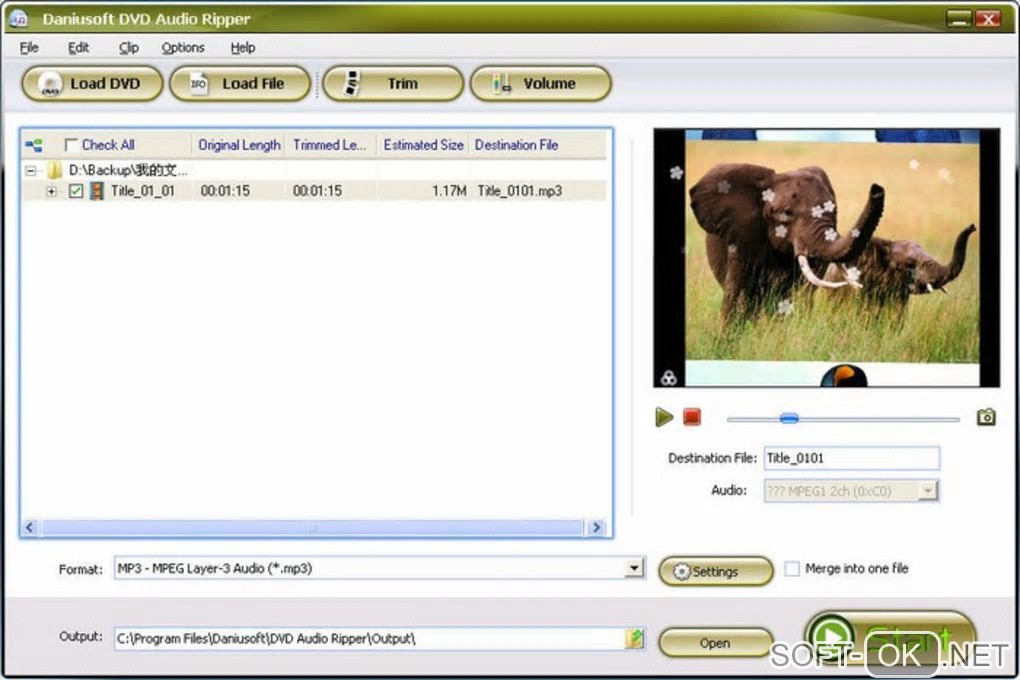Click the preview seek slider handle

[789, 418]
